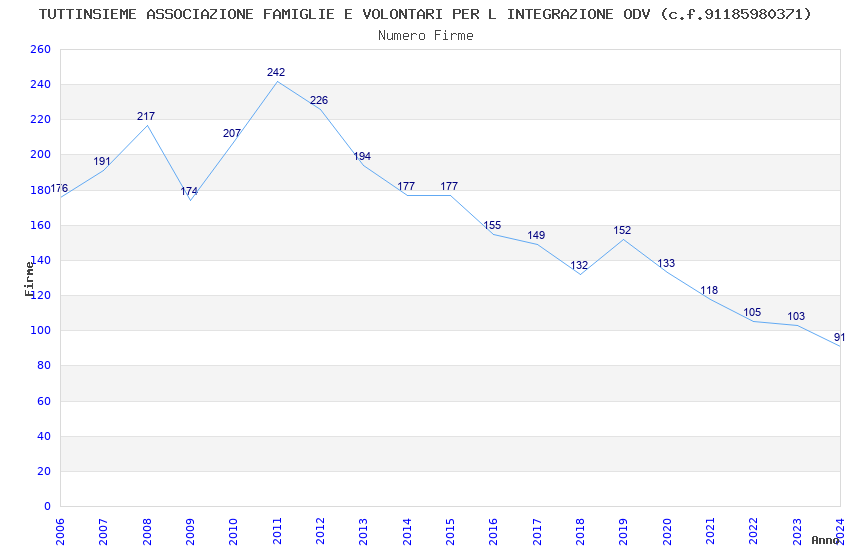Select the data label 149
Viewport: 850px width, 550px height.
536,235
